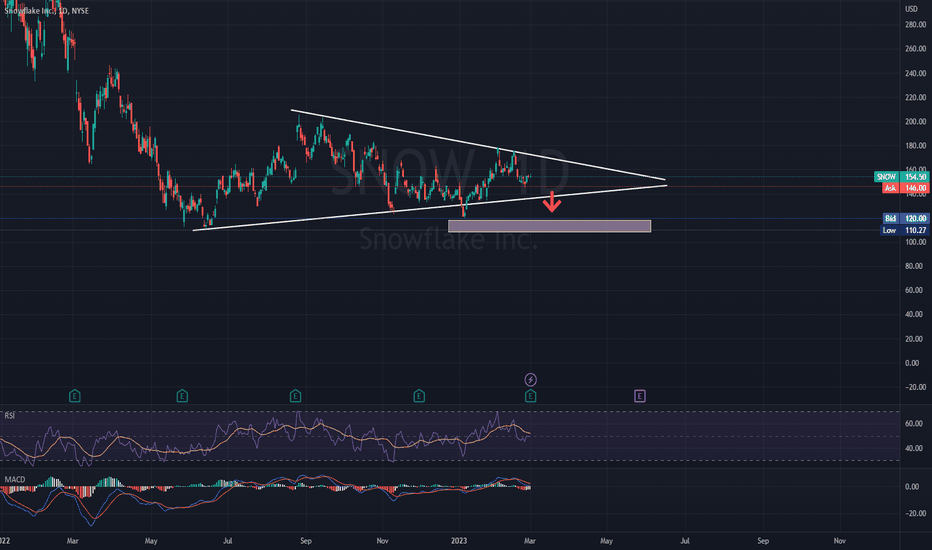Click the 260.00 price axis label
Screen dimensions: 932x550
point(915,49)
